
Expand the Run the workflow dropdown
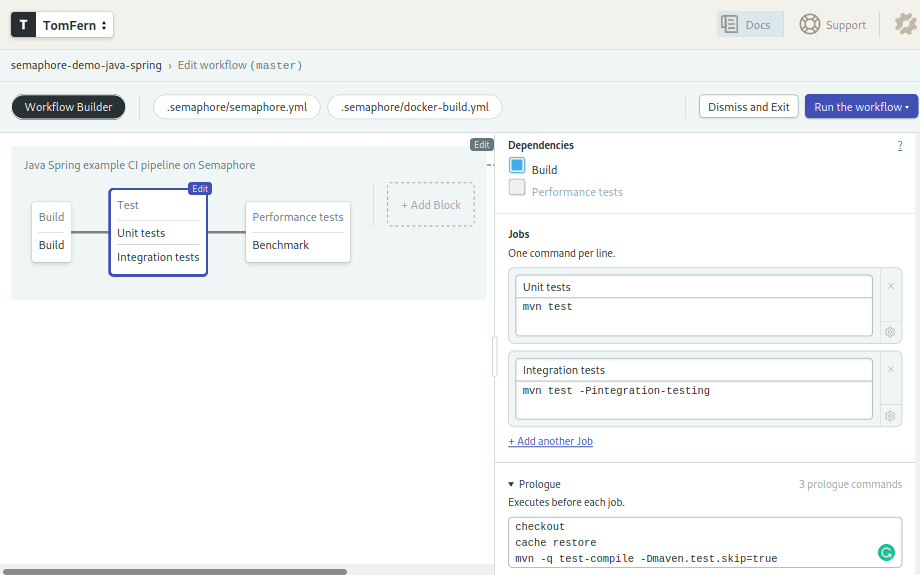tap(861, 107)
